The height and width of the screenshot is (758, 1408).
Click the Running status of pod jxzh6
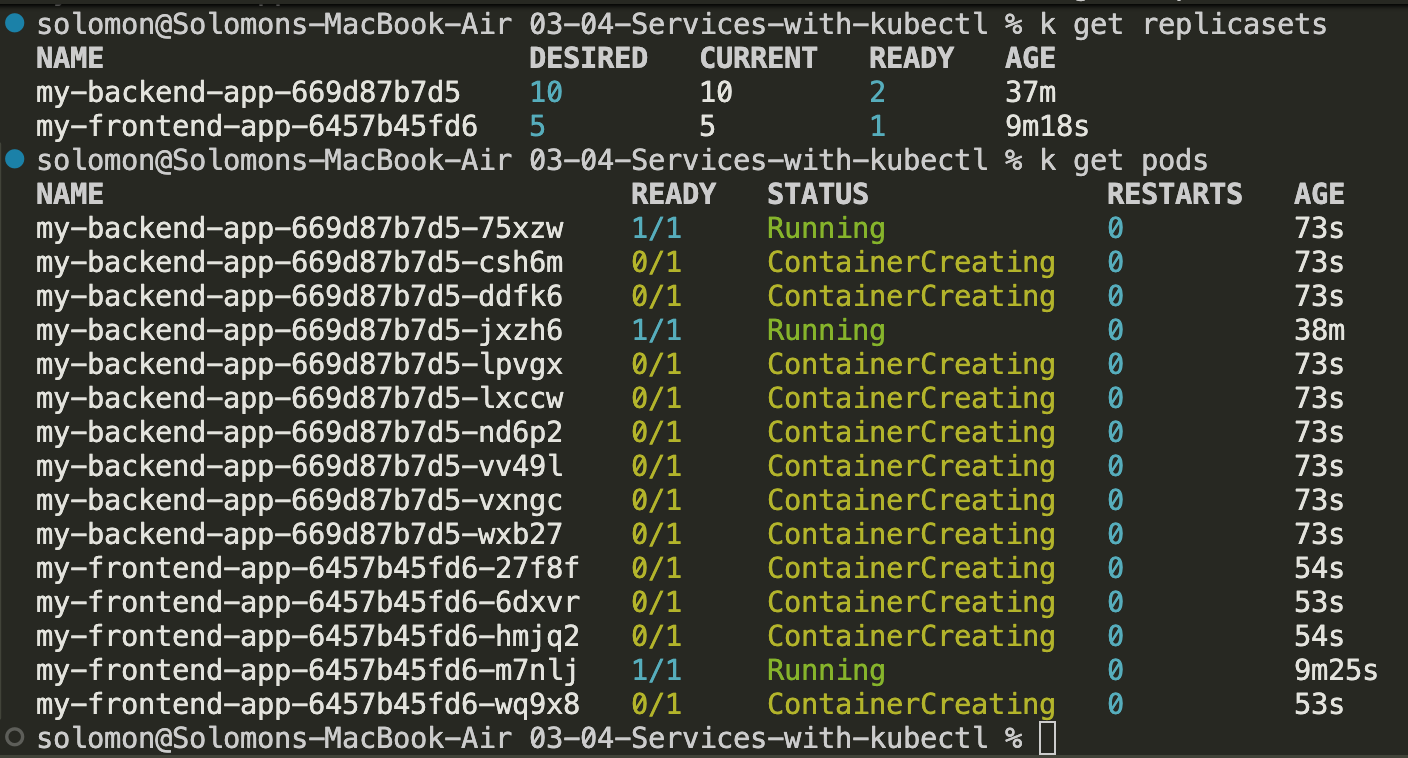coord(826,330)
